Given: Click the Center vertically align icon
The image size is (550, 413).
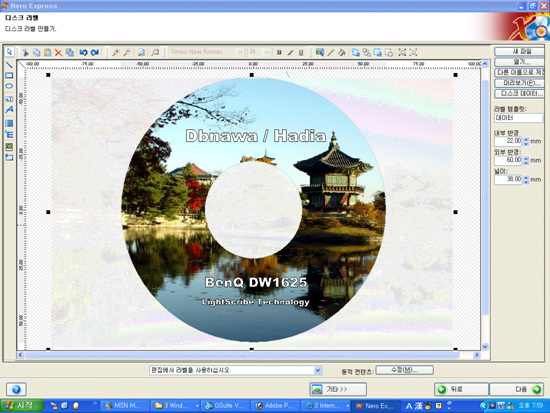Looking at the screenshot, I should pyautogui.click(x=414, y=53).
